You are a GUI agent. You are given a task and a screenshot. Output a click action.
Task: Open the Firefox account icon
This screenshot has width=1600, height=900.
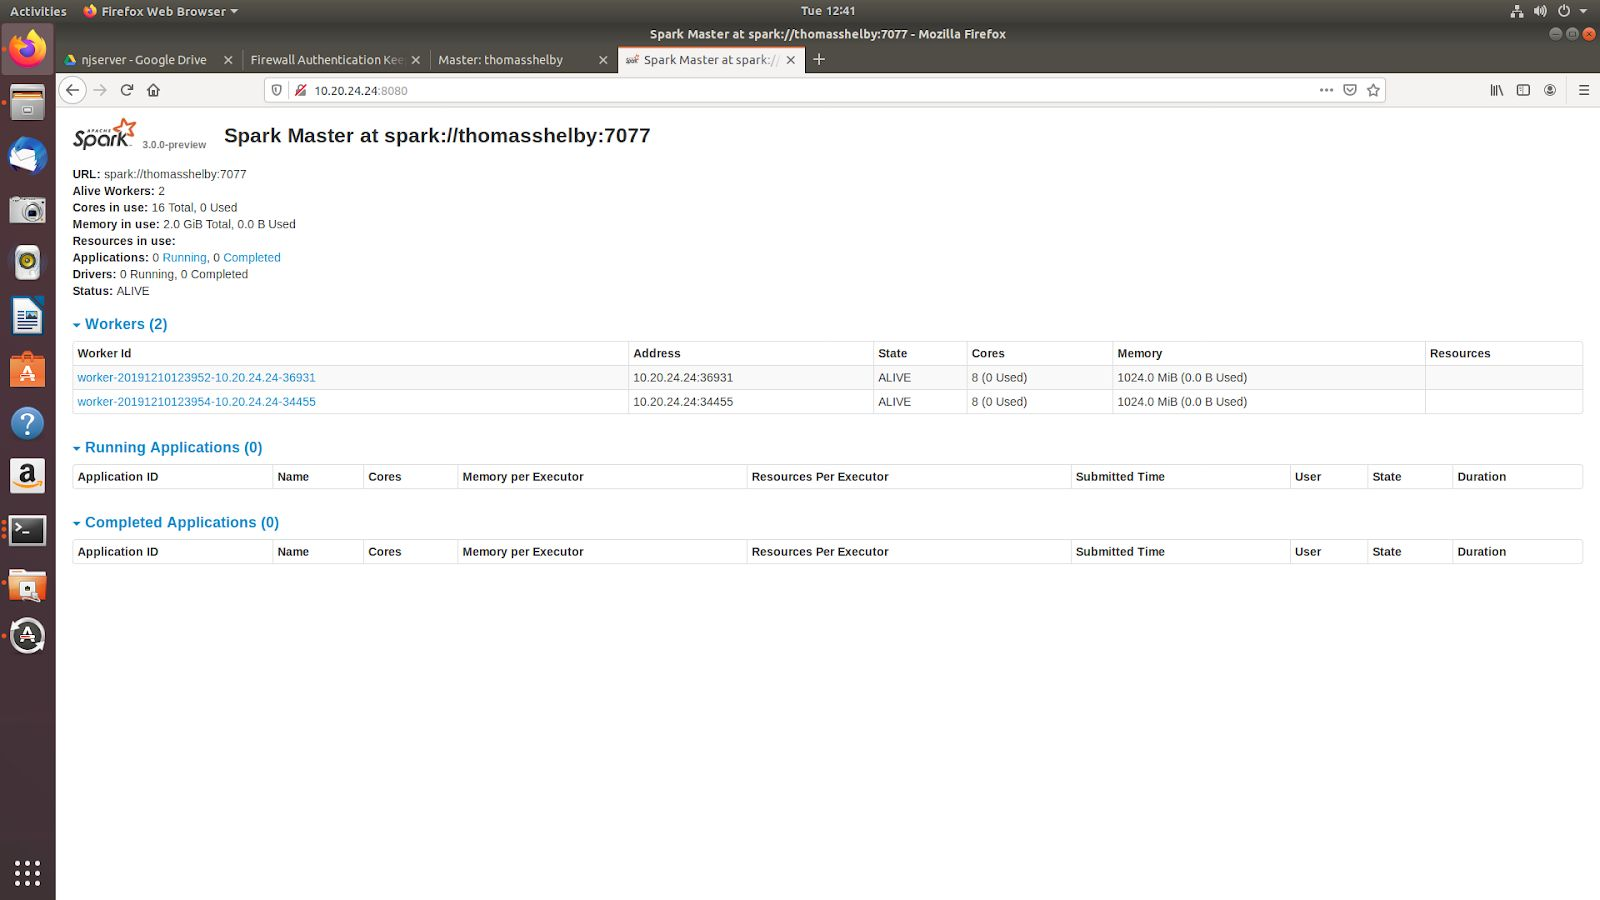[x=1550, y=90]
